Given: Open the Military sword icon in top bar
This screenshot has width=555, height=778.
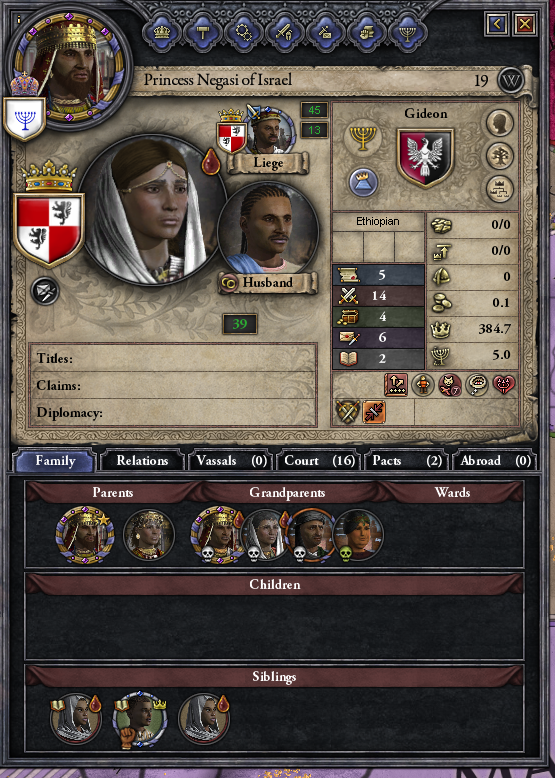Looking at the screenshot, I should 285,33.
